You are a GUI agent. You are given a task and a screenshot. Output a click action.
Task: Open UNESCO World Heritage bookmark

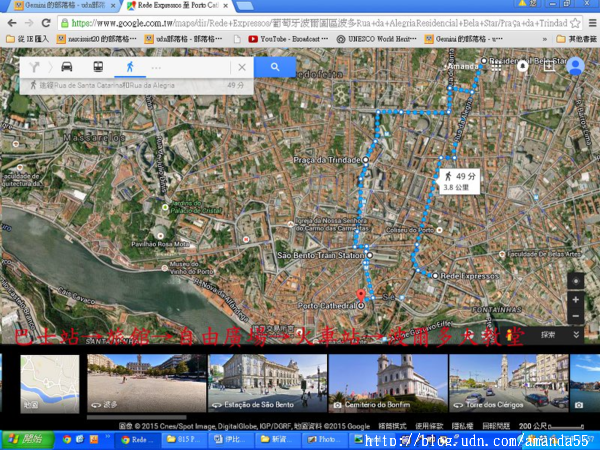coord(377,39)
